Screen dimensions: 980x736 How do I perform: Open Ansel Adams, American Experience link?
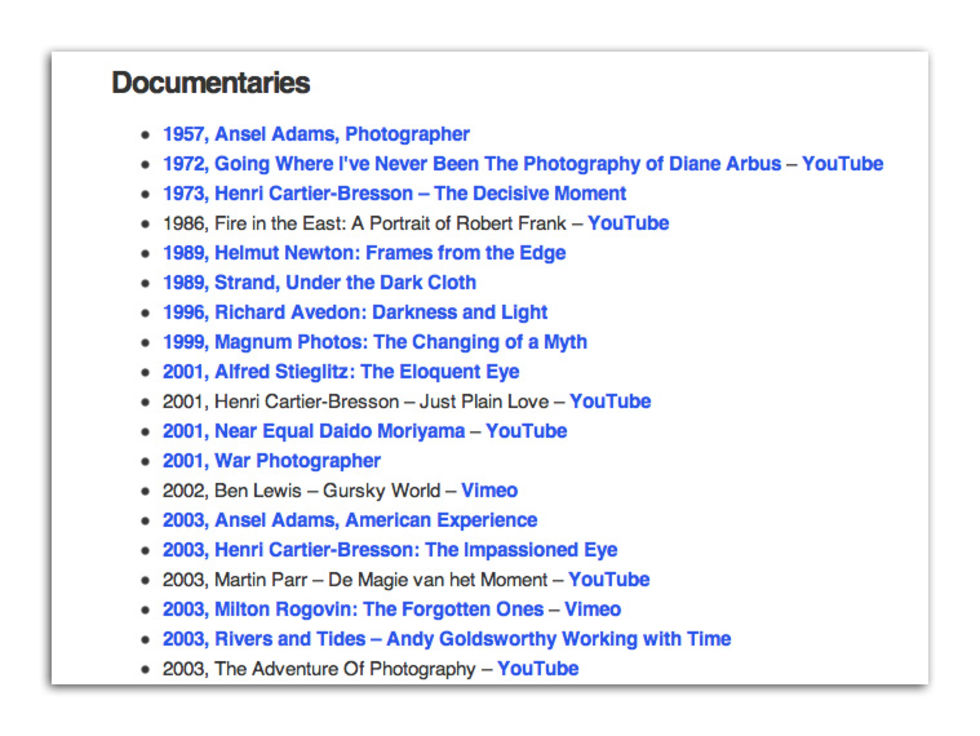pyautogui.click(x=349, y=520)
